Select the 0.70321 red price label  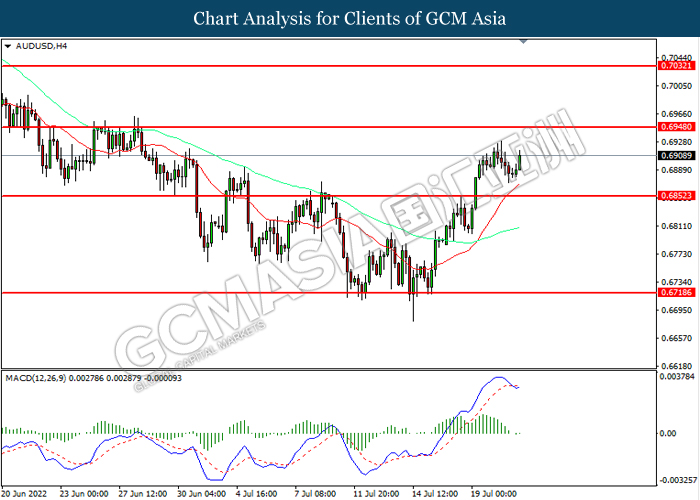point(677,66)
